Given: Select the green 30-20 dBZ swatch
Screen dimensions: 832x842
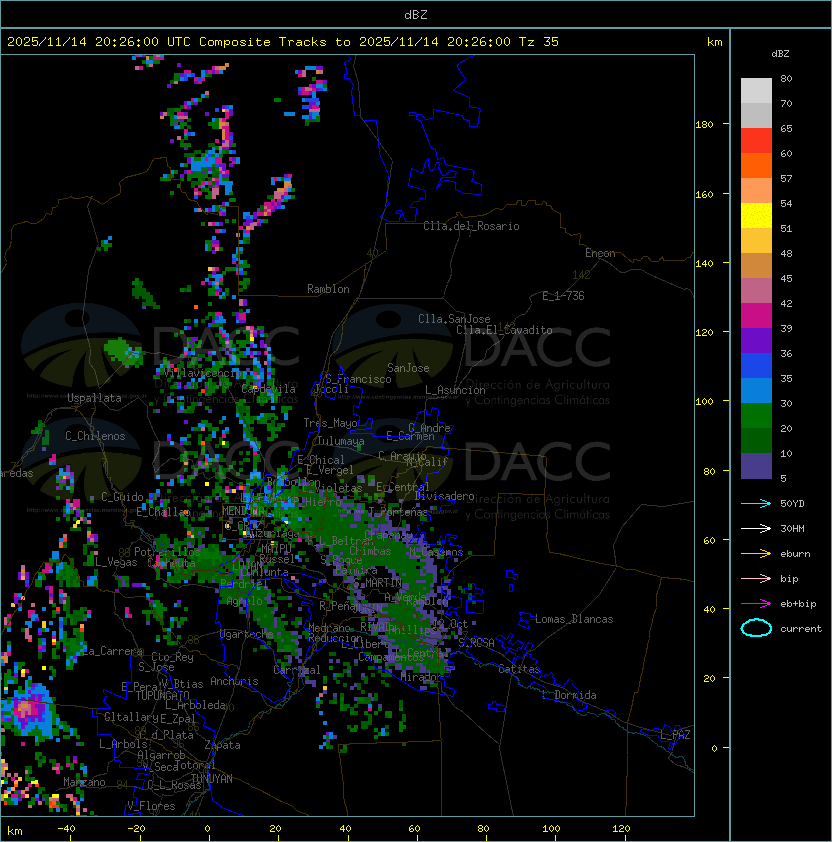Looking at the screenshot, I should click(x=756, y=416).
